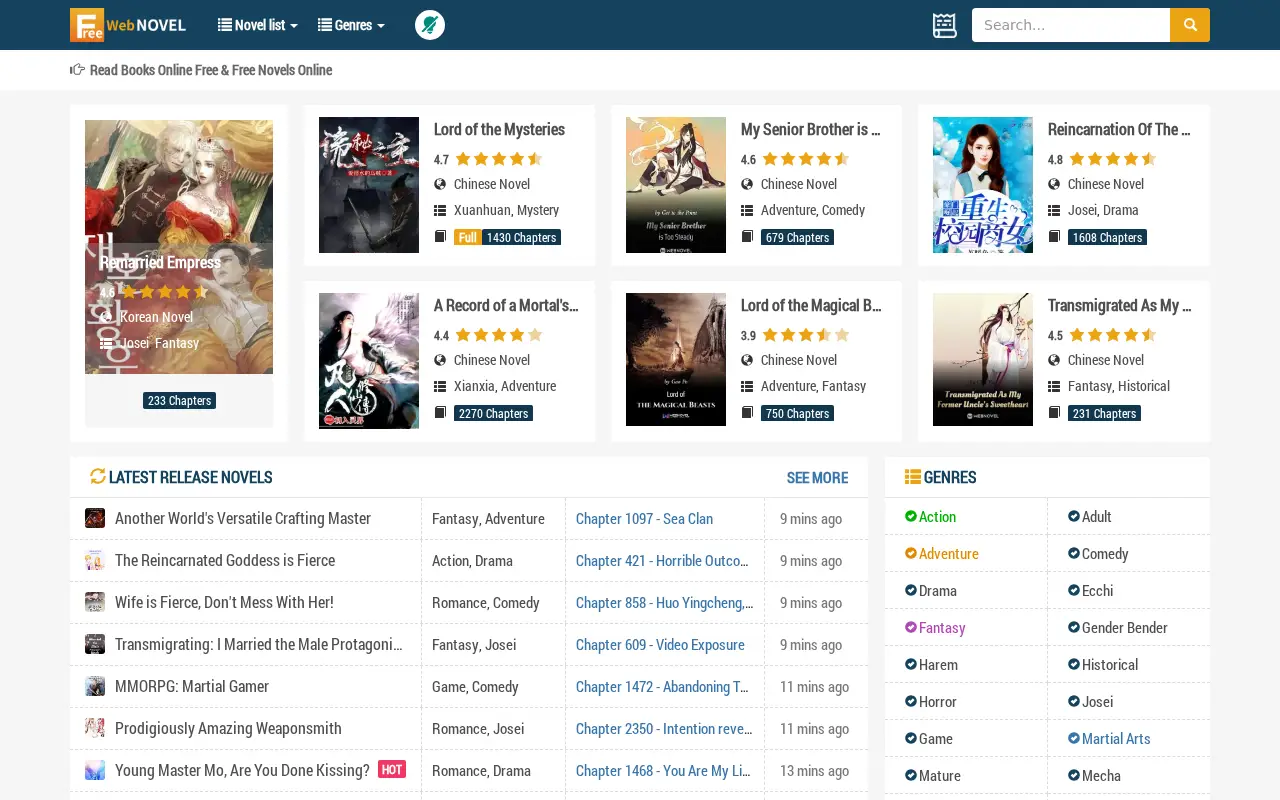The image size is (1280, 800).
Task: Open The Reincarnated Goddess is Fierce
Action: [x=225, y=560]
